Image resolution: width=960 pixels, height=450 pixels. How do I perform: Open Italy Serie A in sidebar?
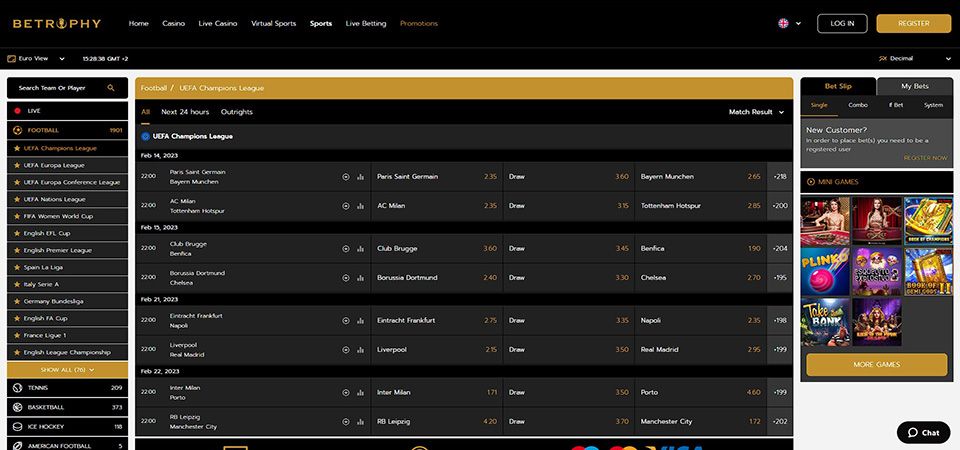click(67, 284)
